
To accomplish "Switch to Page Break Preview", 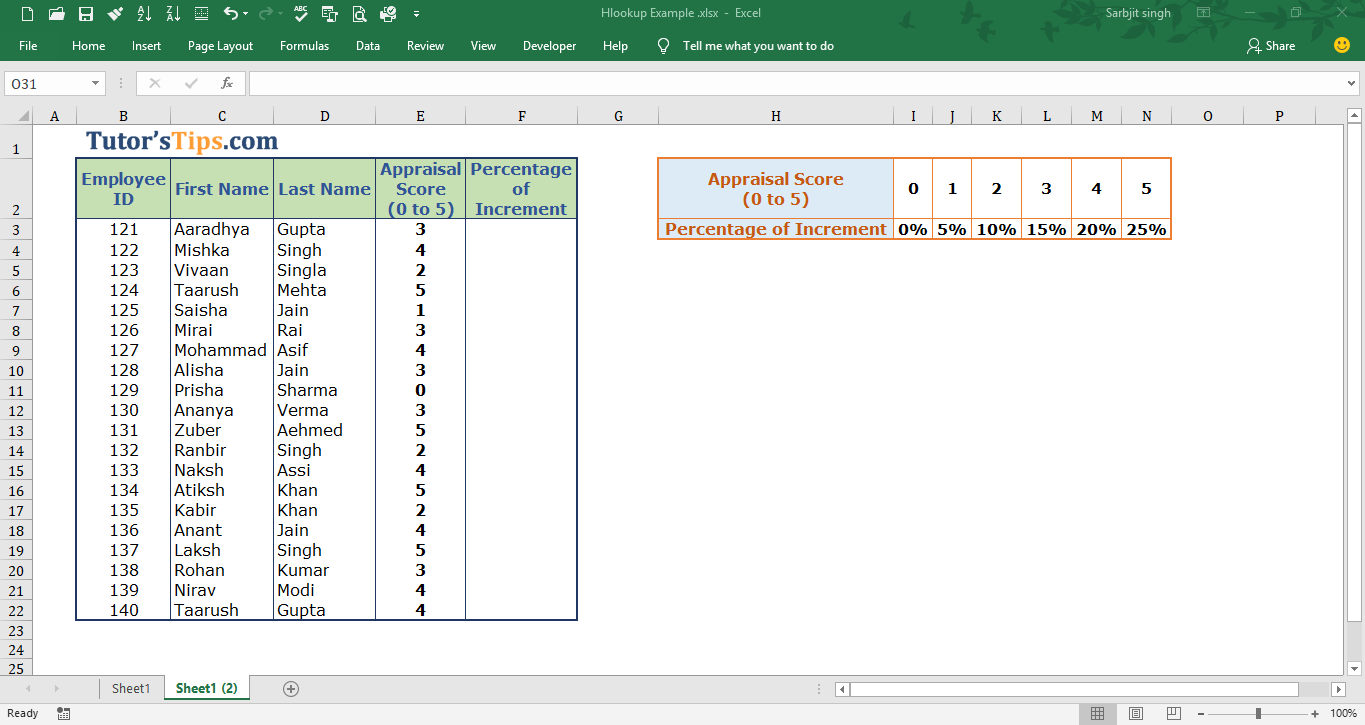I will click(x=1172, y=713).
